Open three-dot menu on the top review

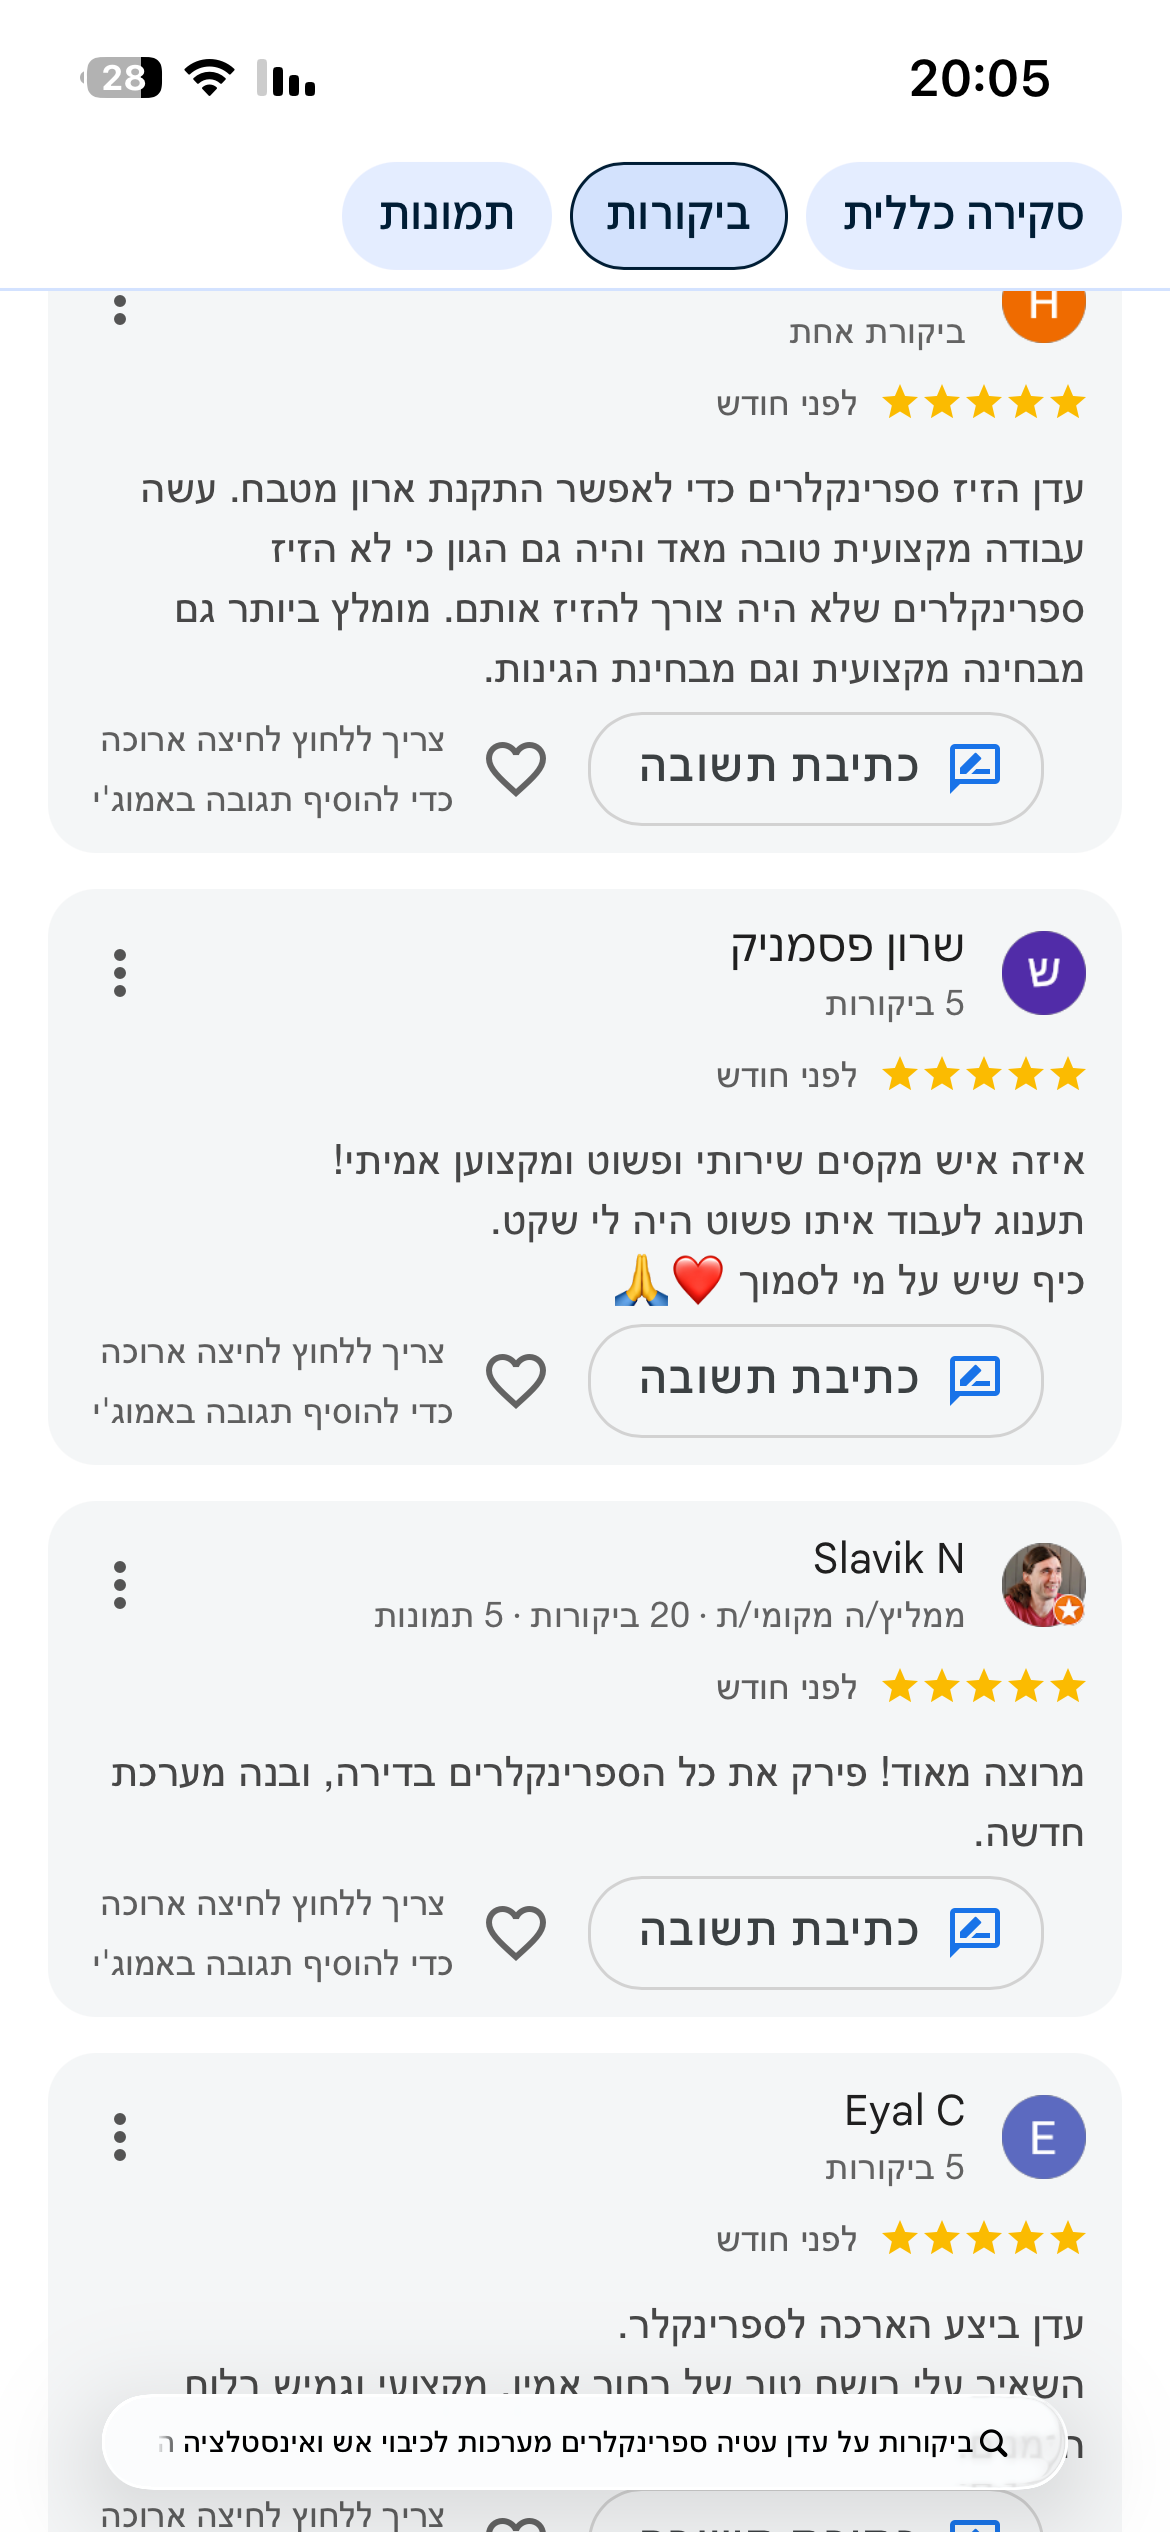(120, 309)
